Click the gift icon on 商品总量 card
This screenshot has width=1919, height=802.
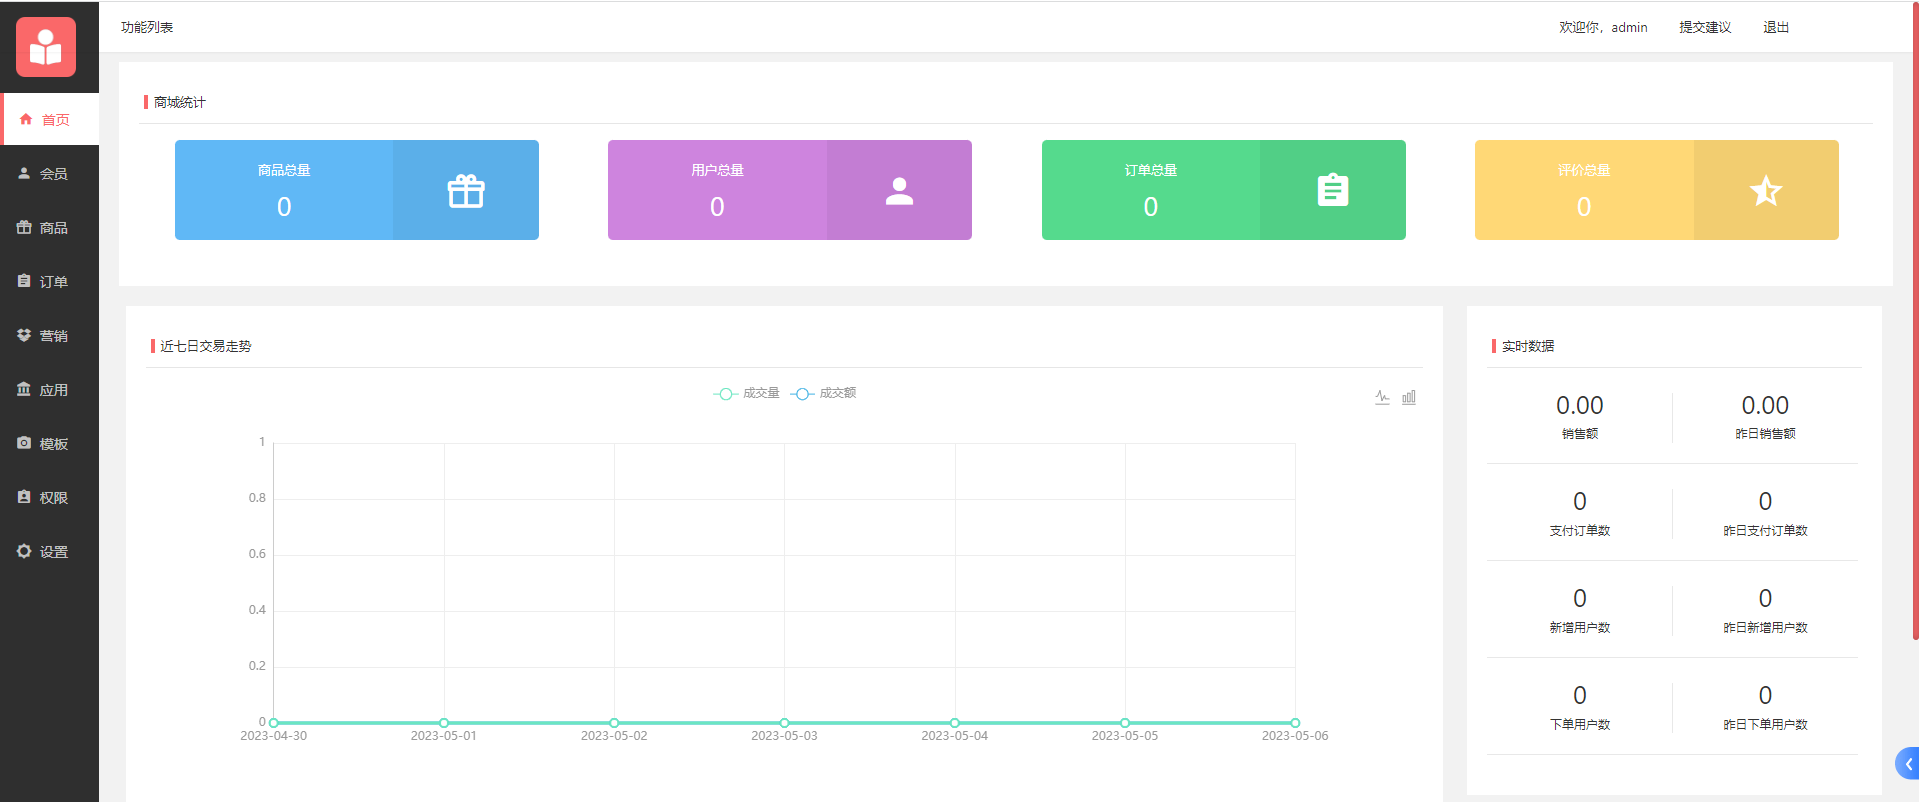[x=466, y=191]
